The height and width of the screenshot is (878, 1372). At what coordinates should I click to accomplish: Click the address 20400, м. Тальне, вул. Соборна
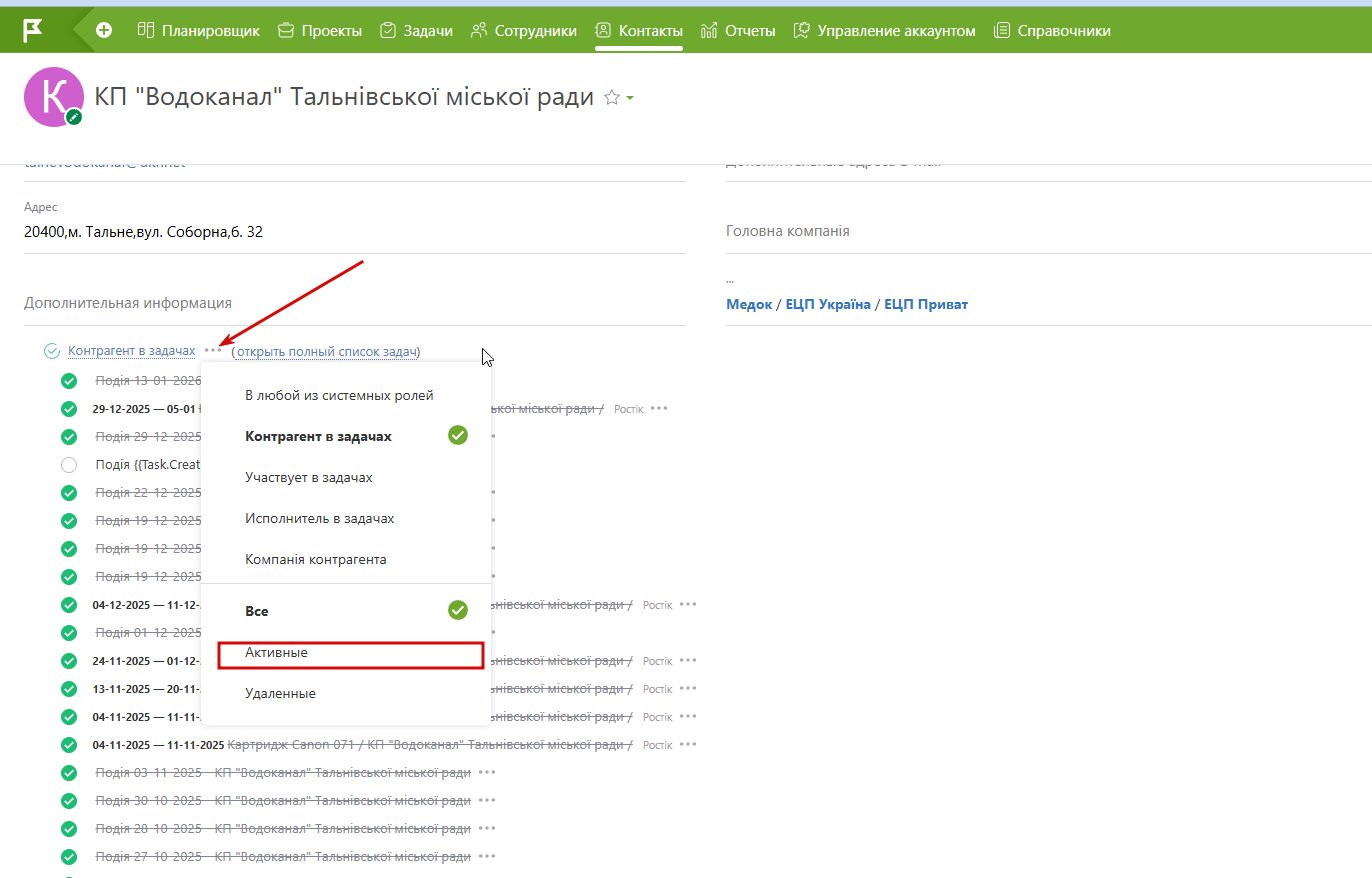pos(143,232)
